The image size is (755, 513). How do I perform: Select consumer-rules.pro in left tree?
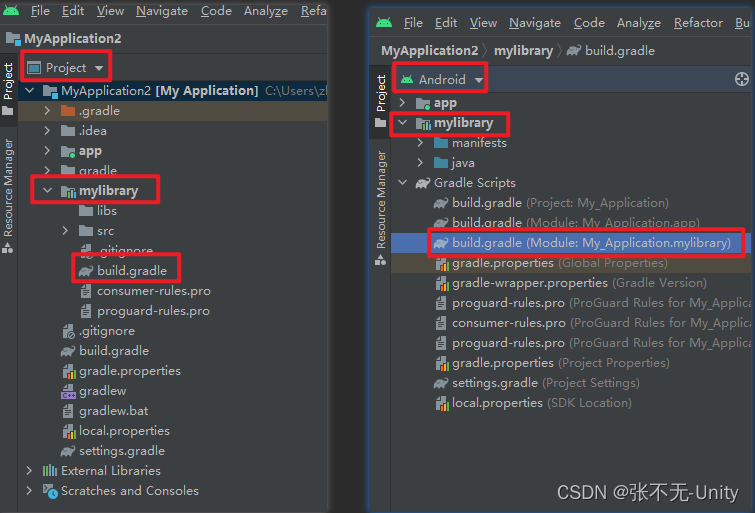click(x=146, y=291)
